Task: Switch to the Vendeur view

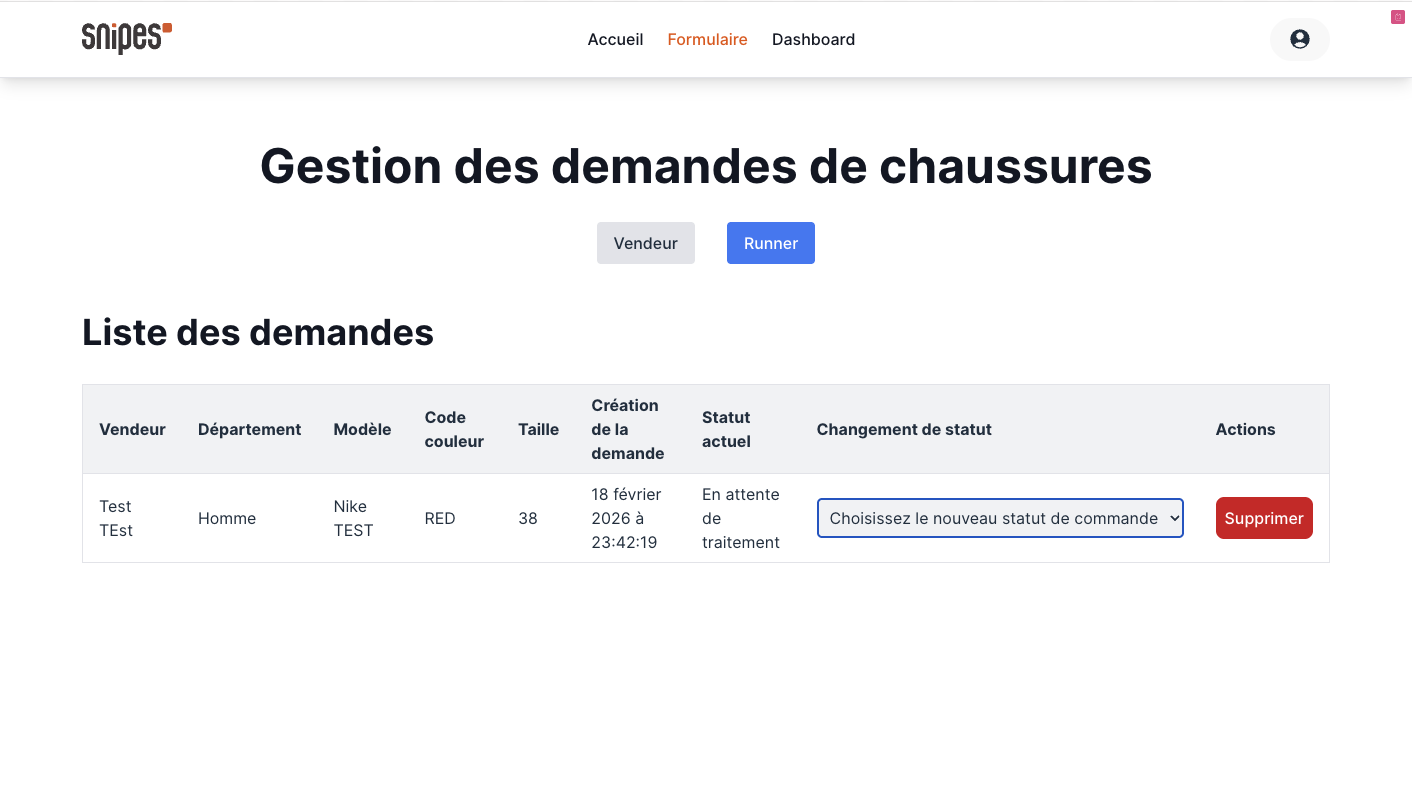Action: click(645, 243)
